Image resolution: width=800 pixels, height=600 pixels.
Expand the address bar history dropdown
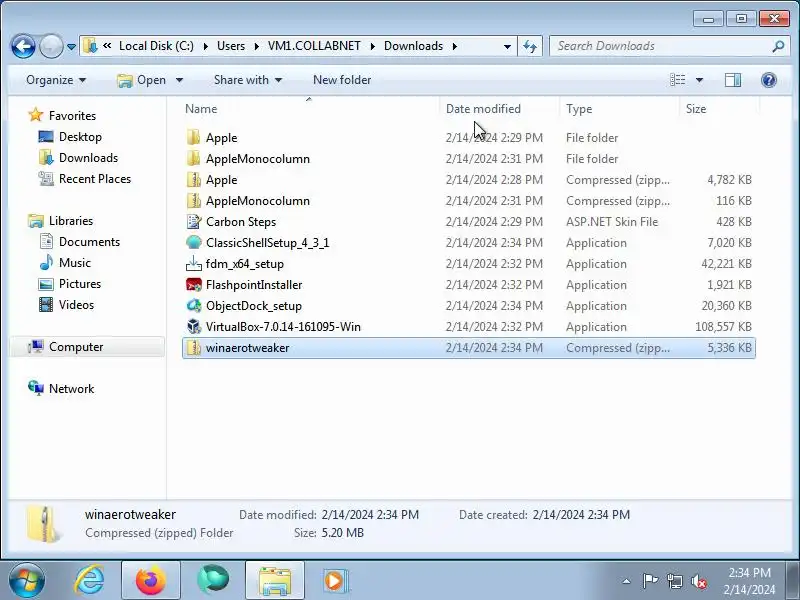507,46
